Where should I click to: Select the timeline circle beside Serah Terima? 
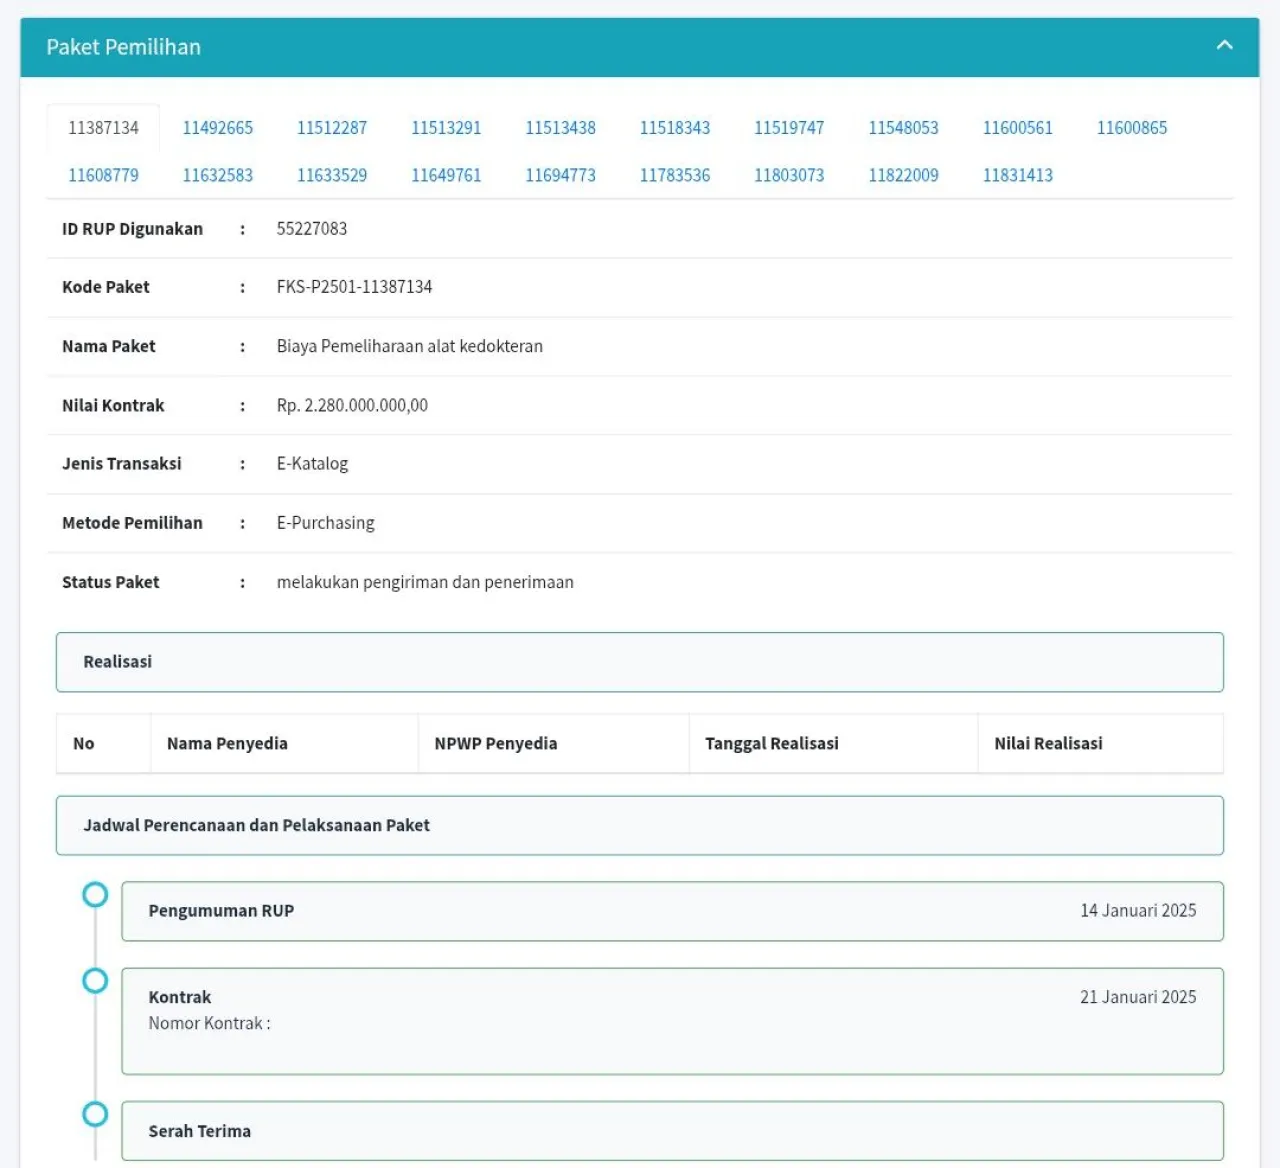[x=95, y=1114]
